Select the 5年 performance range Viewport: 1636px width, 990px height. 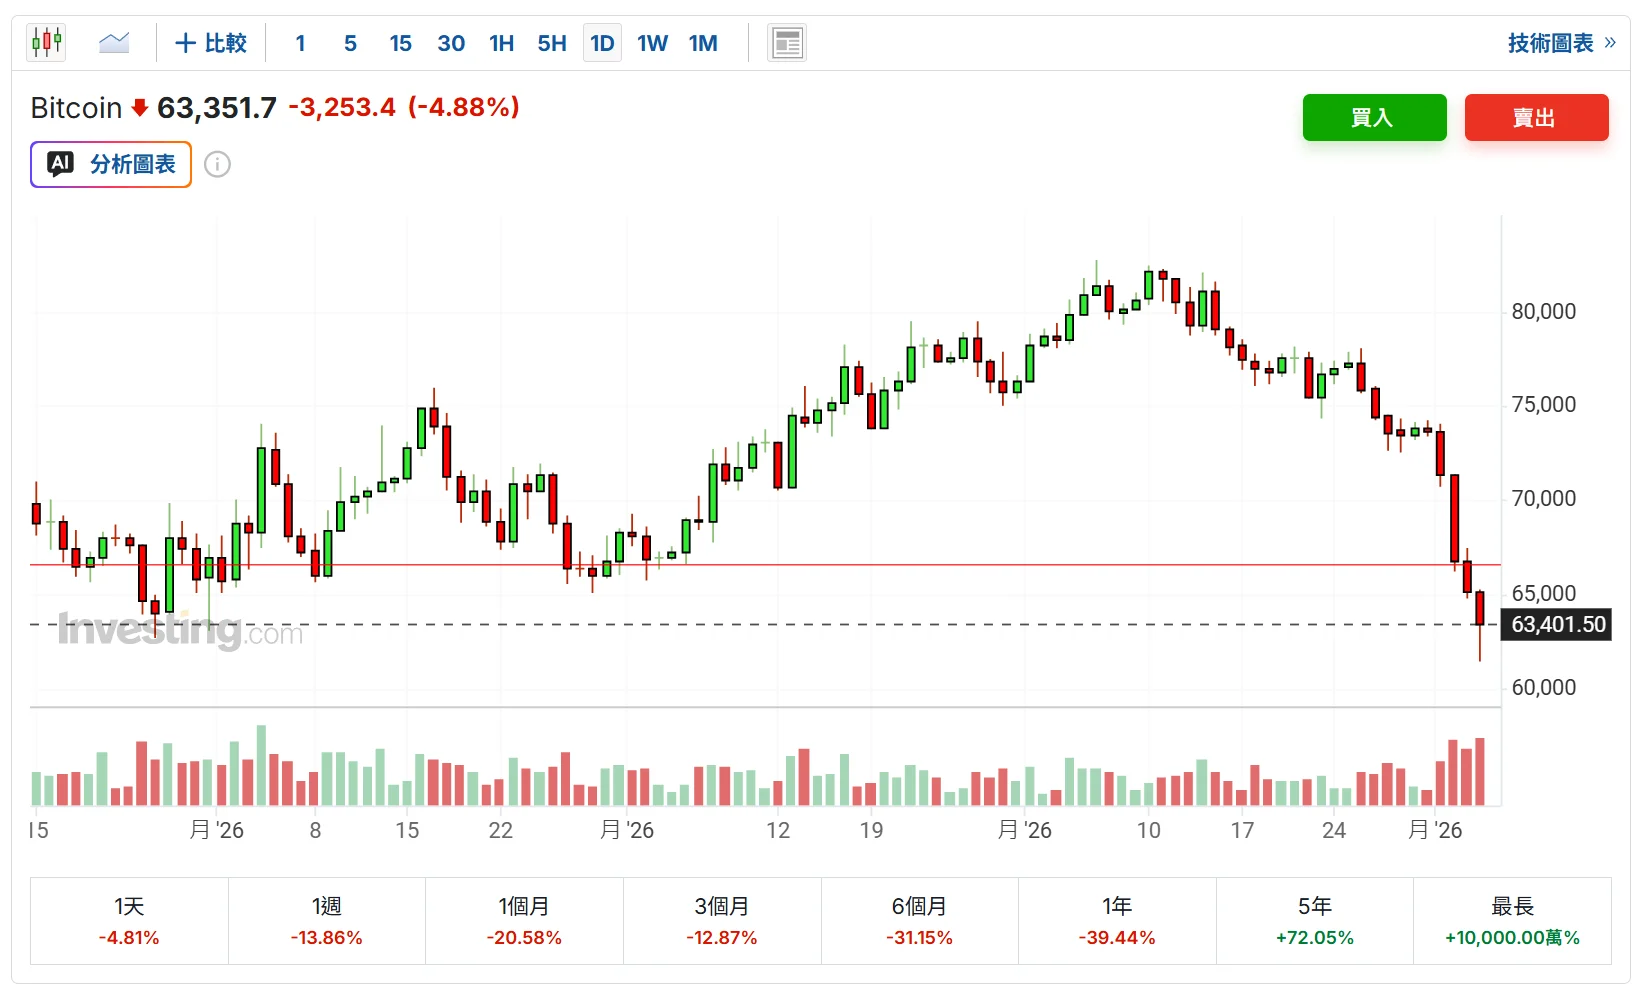coord(1314,921)
